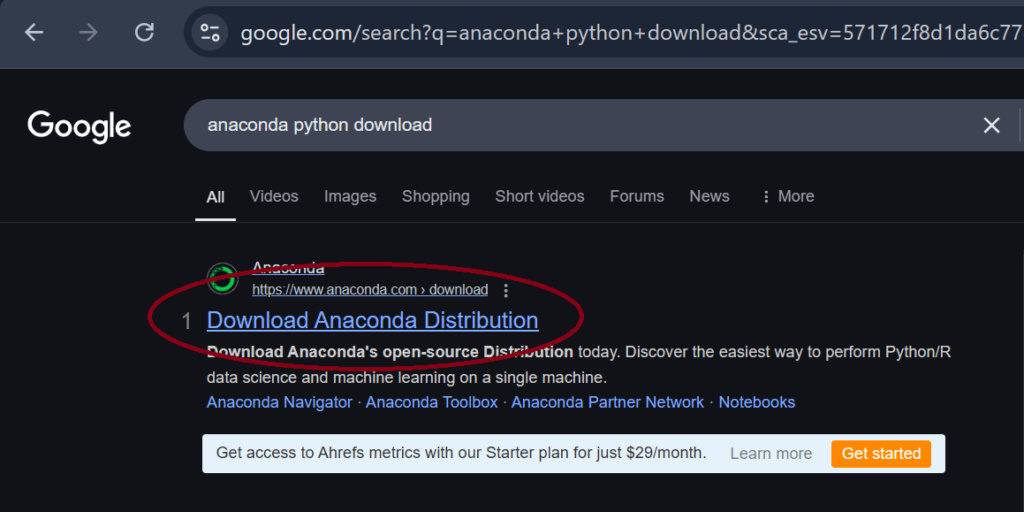Click the orange Get started button
The image size is (1024, 512).
click(x=881, y=454)
